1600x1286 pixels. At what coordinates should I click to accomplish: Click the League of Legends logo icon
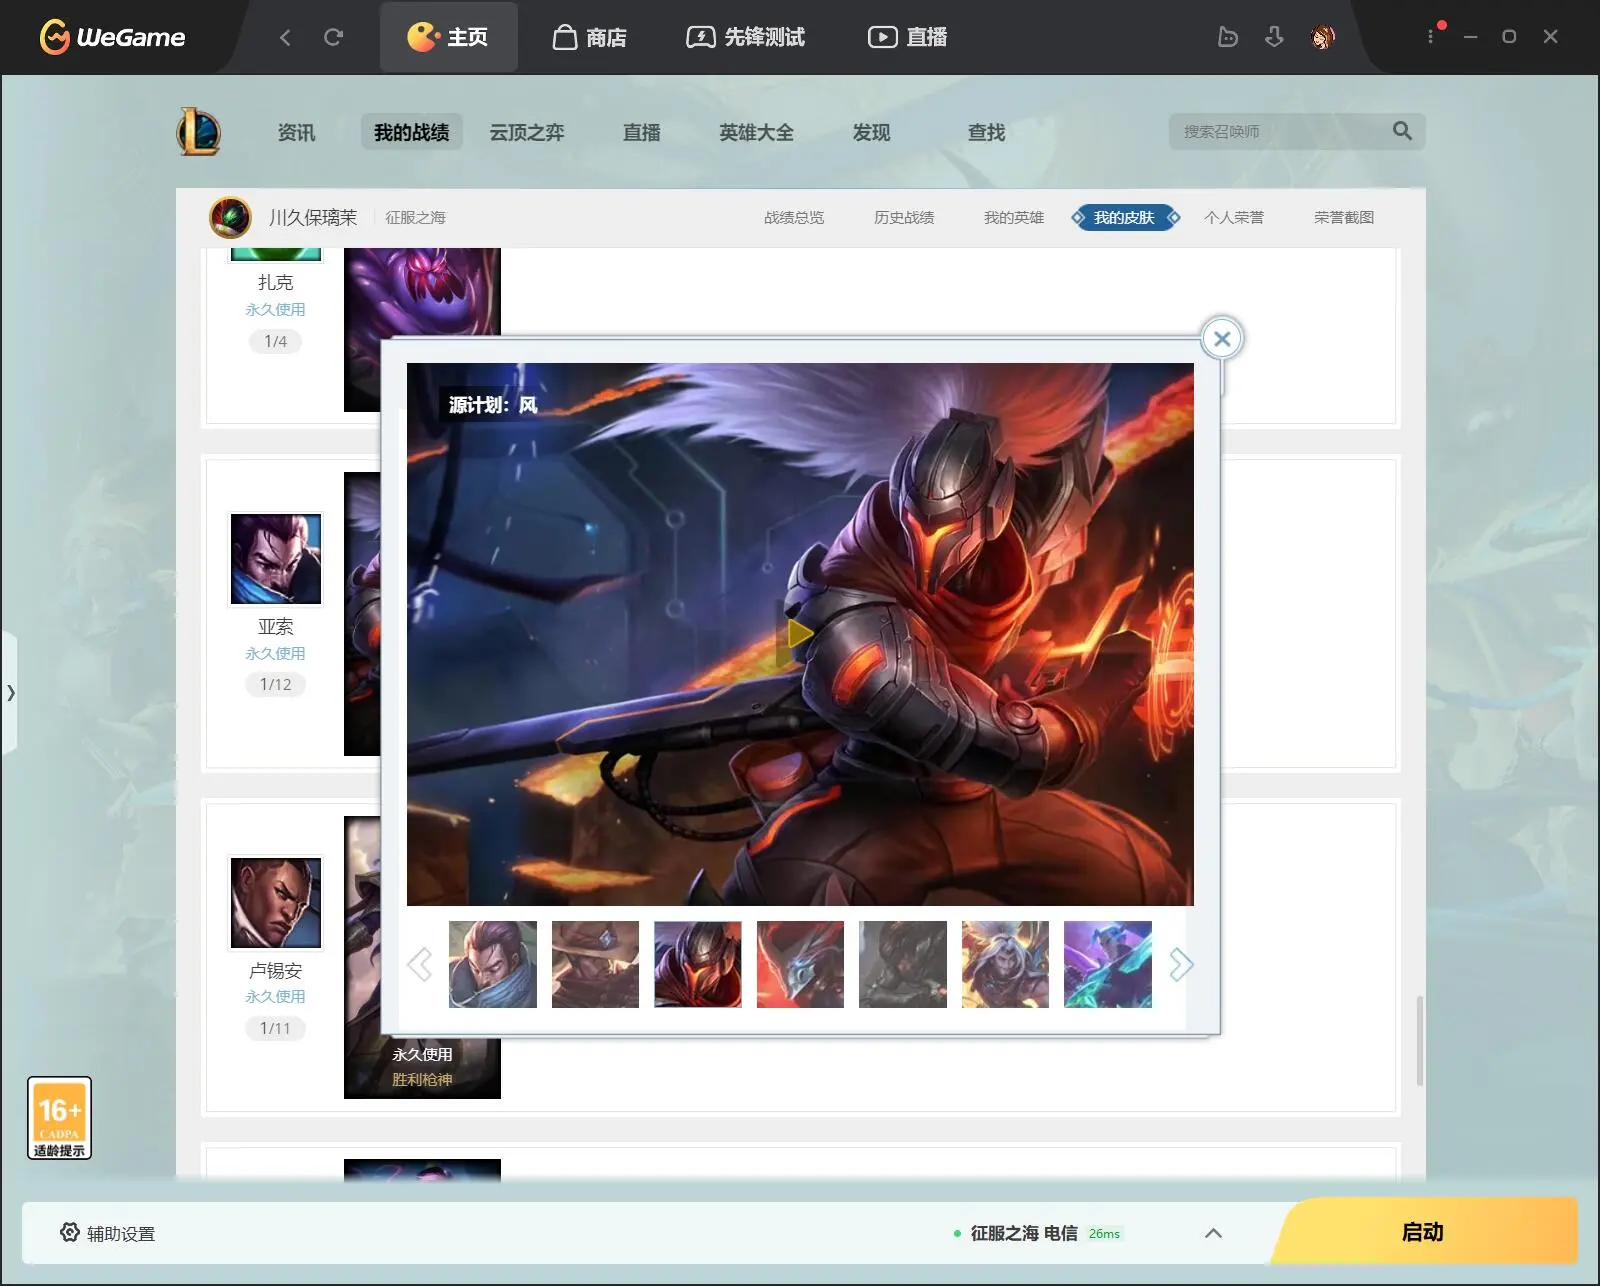(x=199, y=131)
